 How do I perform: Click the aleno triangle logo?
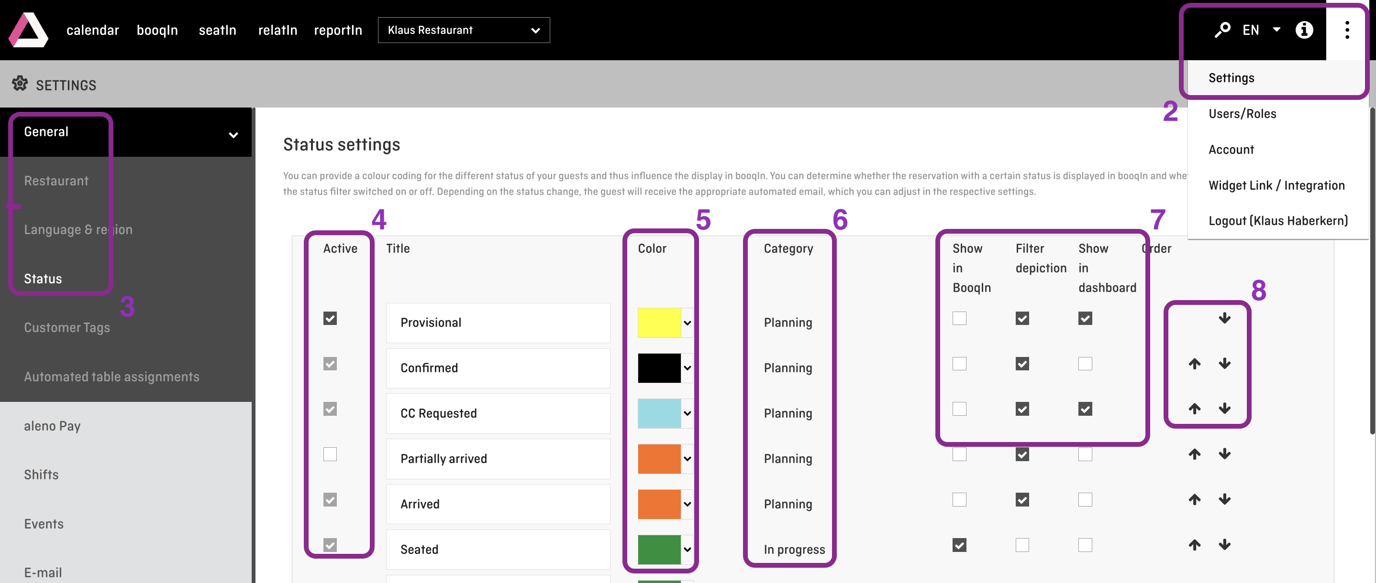pyautogui.click(x=28, y=30)
